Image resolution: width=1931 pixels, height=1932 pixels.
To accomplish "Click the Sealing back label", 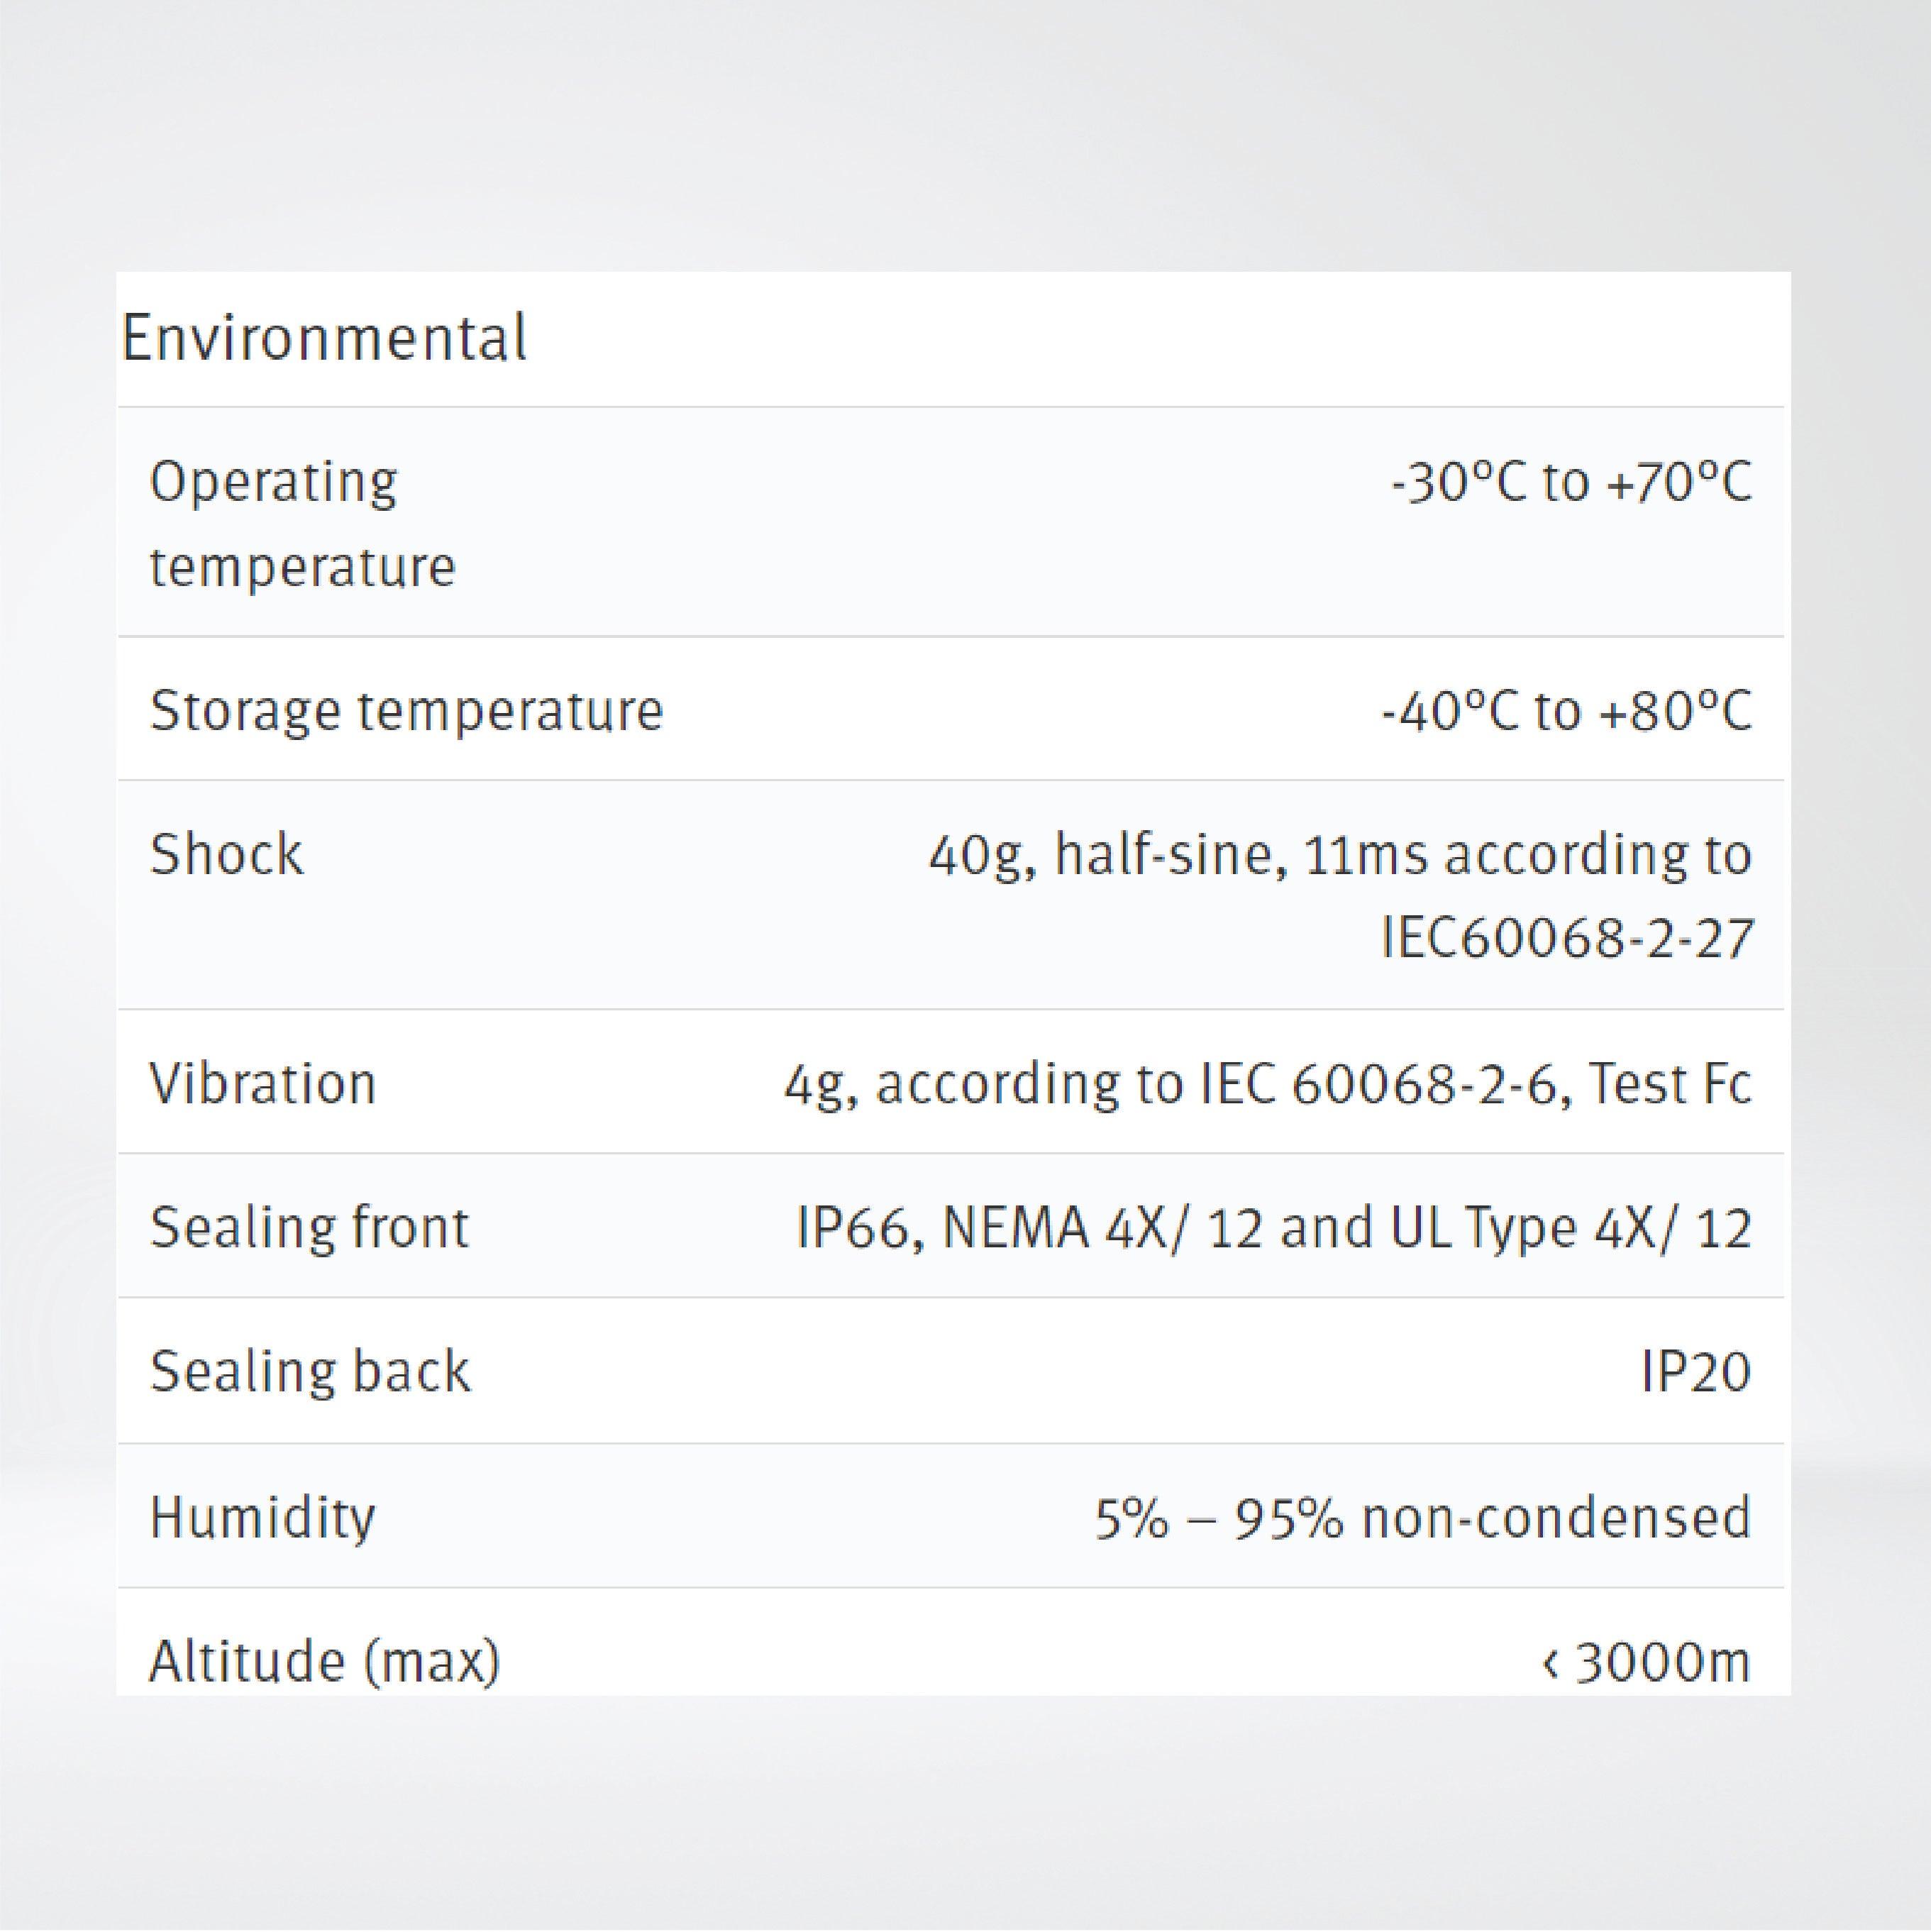I will pyautogui.click(x=310, y=1371).
